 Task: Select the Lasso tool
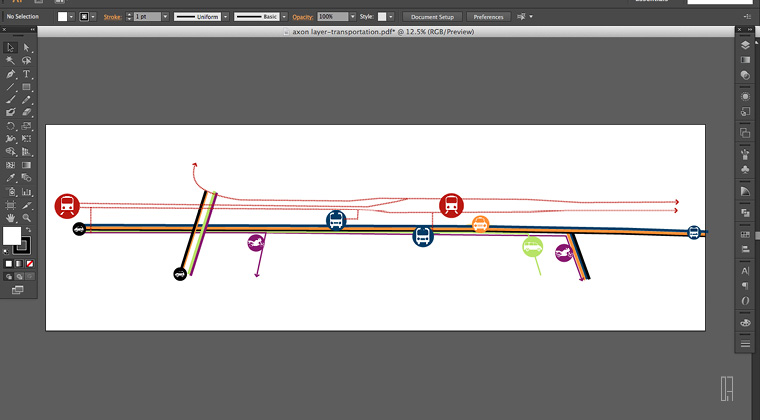(x=27, y=61)
